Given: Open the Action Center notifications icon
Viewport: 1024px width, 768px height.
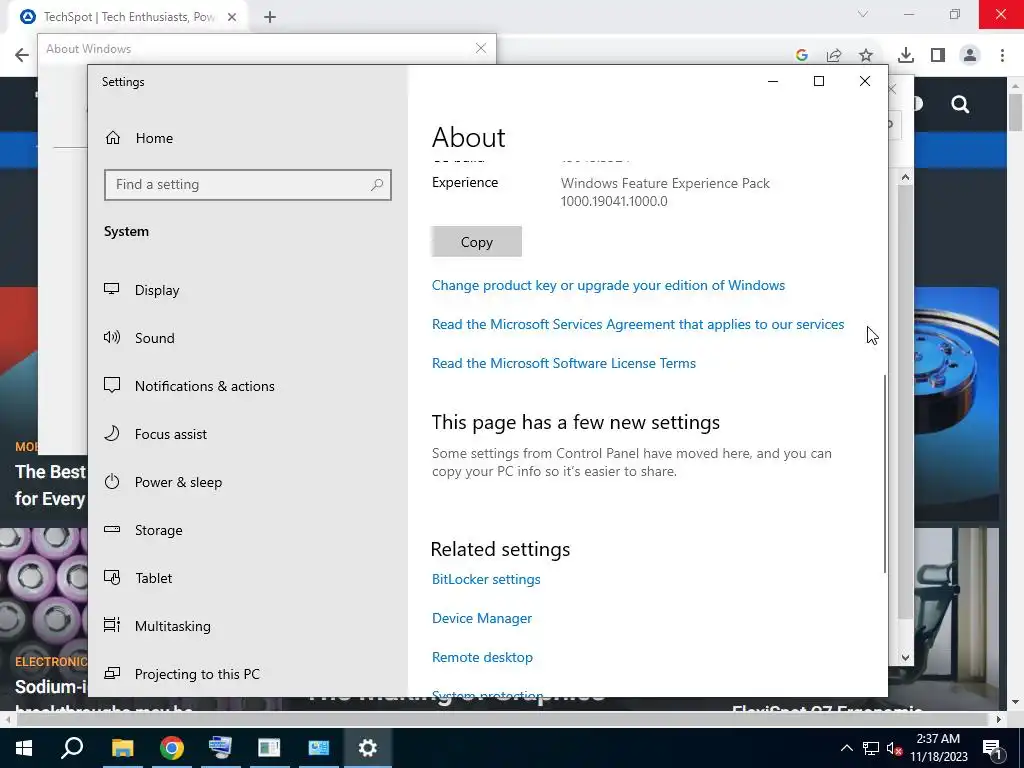Looking at the screenshot, I should point(992,748).
